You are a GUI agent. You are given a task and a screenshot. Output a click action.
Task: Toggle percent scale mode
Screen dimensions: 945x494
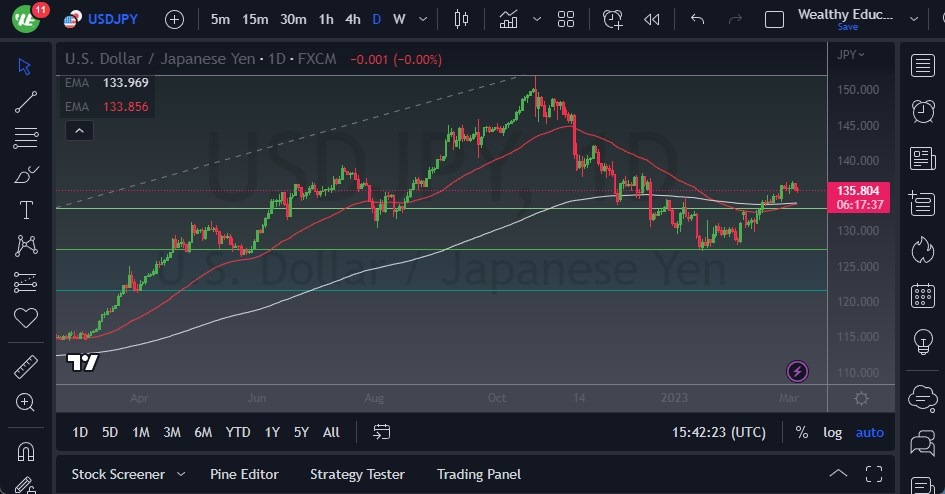[801, 432]
